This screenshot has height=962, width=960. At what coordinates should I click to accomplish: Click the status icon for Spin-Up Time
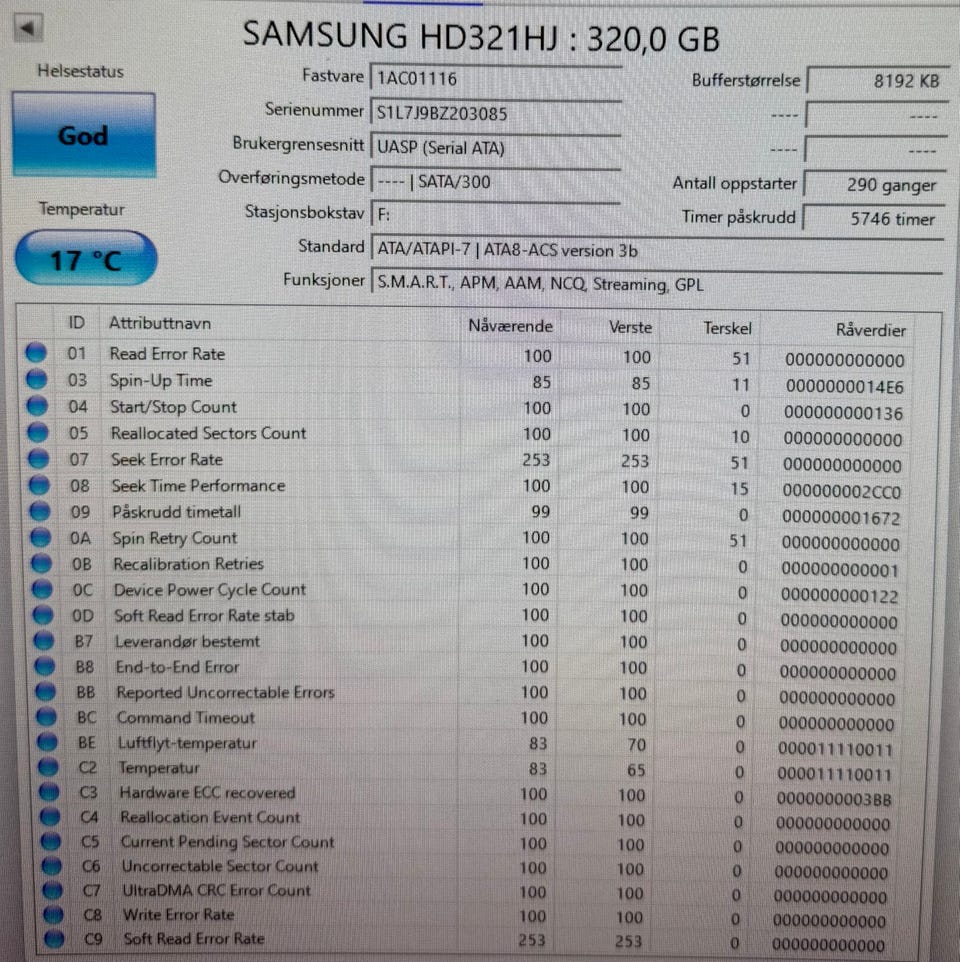point(37,379)
